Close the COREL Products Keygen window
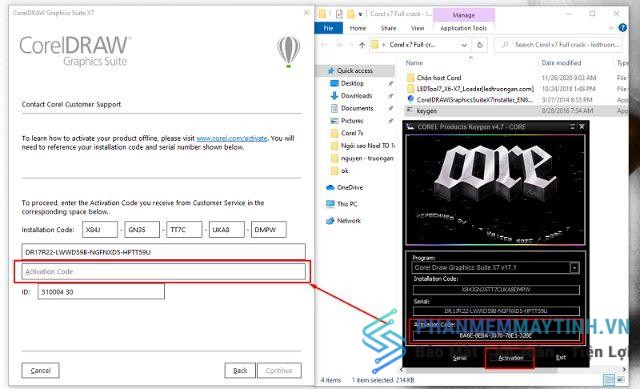Image resolution: width=640 pixels, height=389 pixels. 582,127
